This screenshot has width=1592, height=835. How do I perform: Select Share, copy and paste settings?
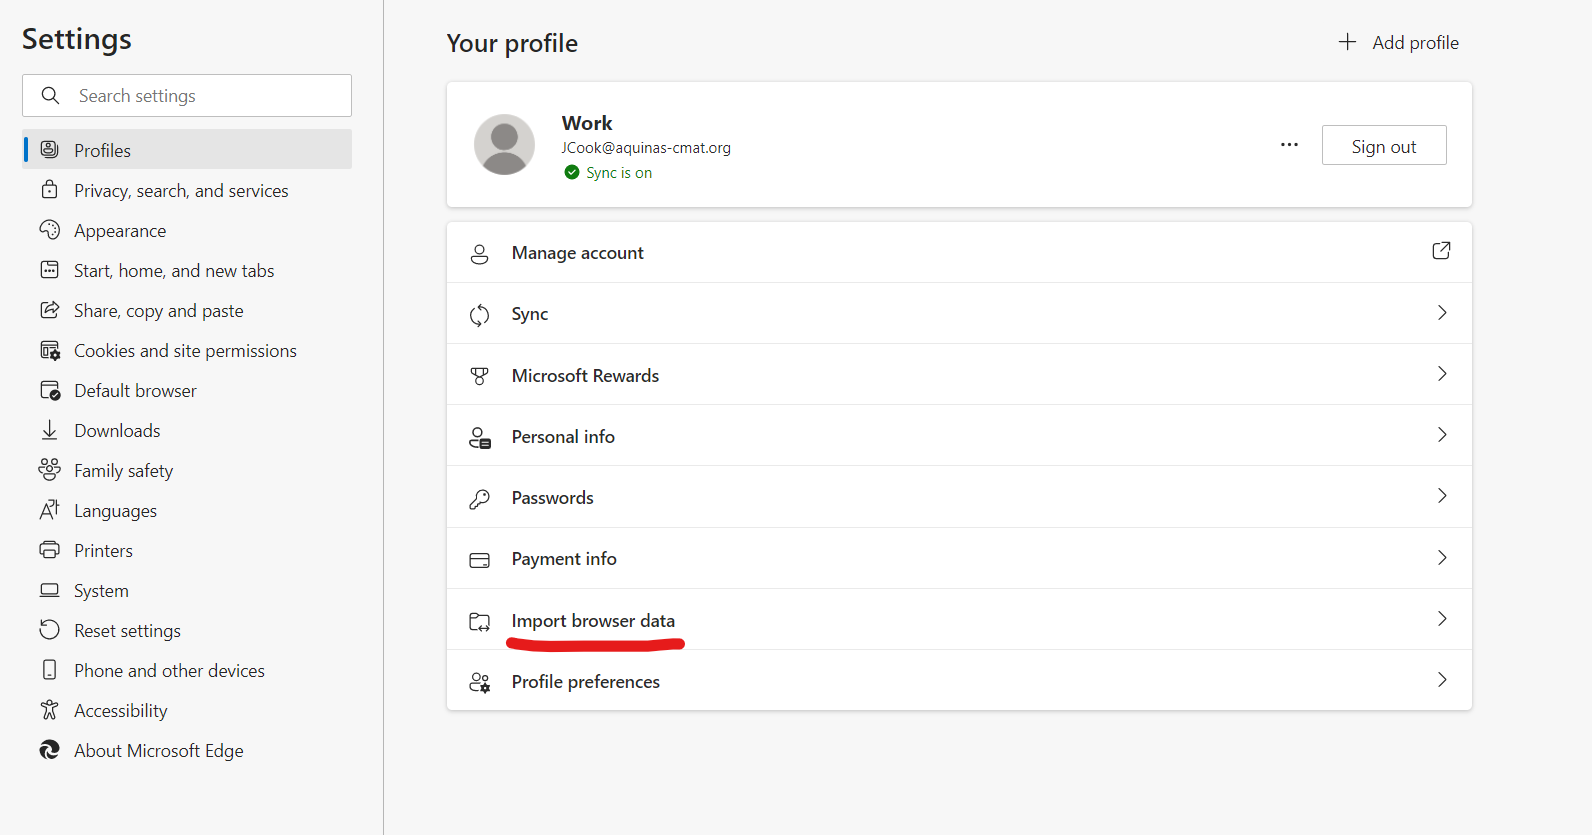(x=187, y=310)
